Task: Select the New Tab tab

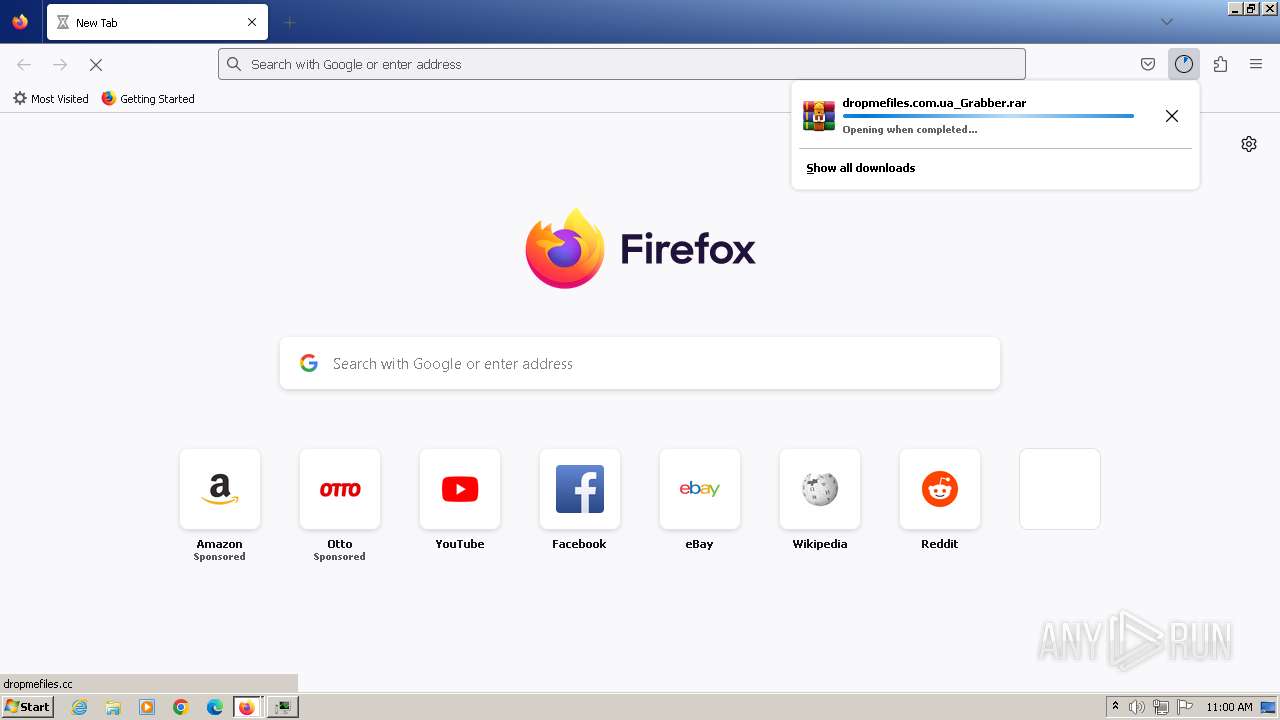Action: point(157,22)
